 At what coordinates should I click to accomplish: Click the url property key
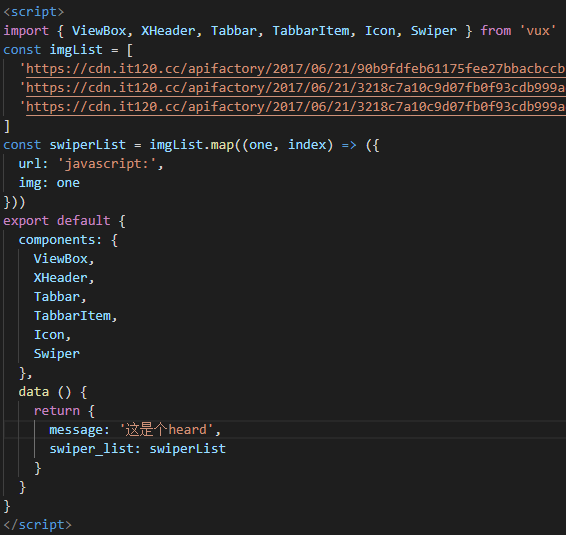pos(30,164)
